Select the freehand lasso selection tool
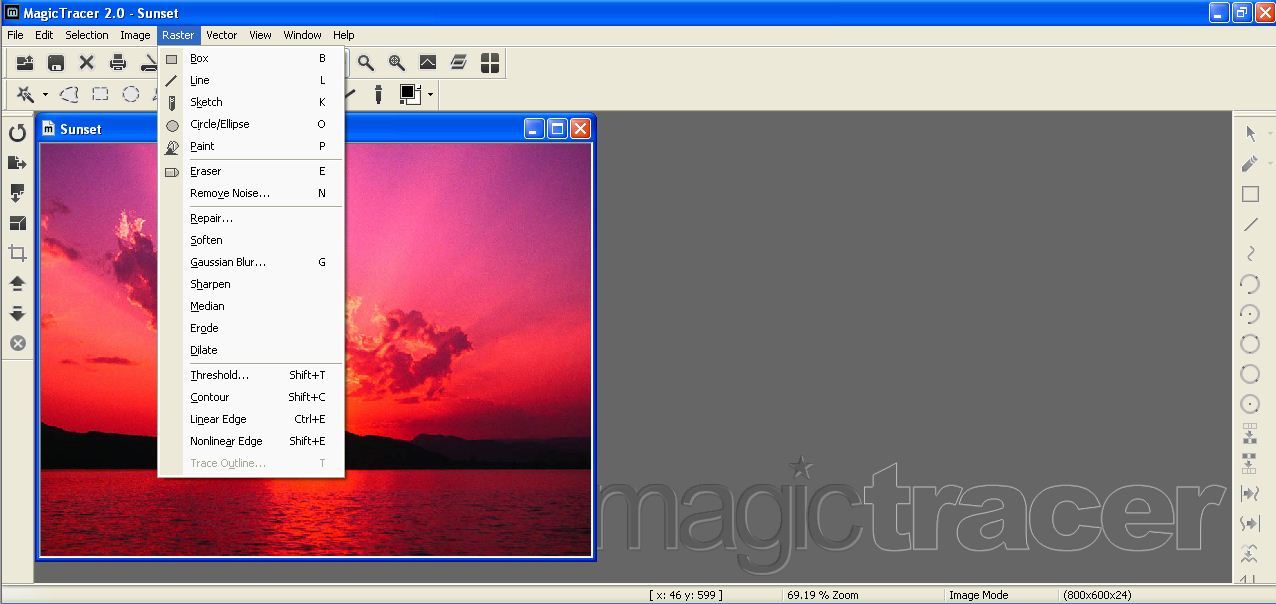 69,94
